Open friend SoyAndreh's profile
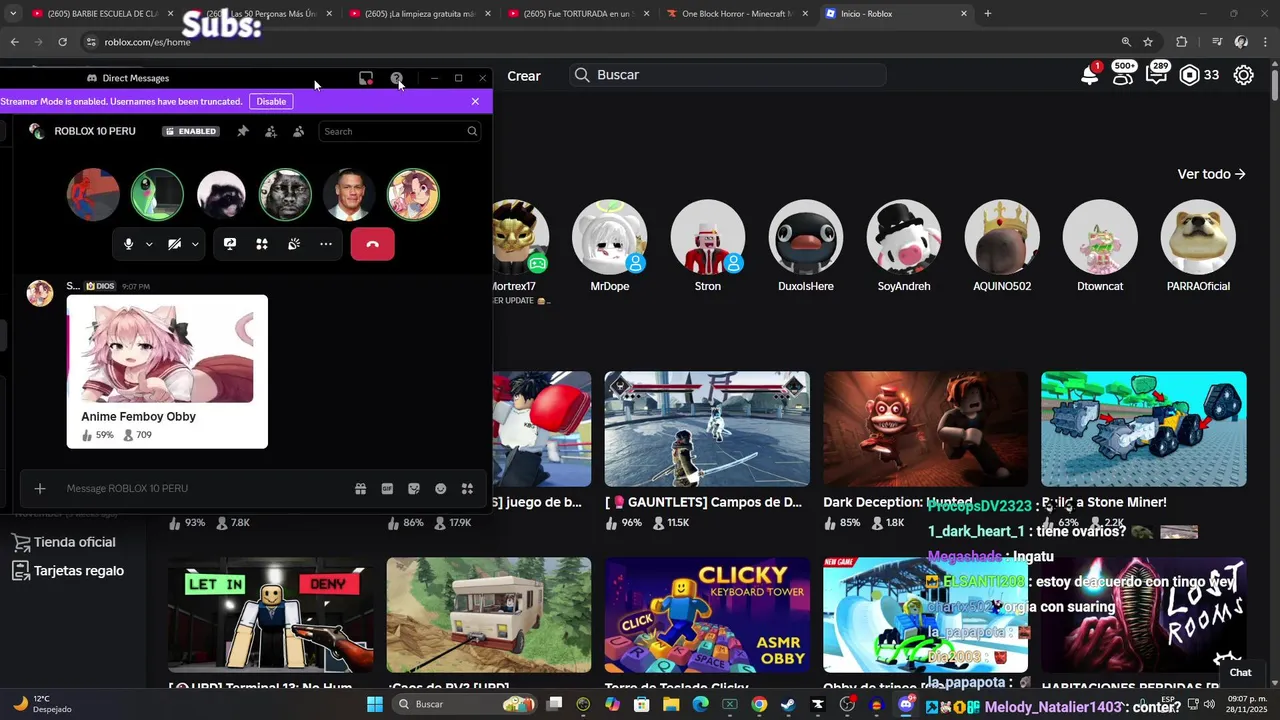The image size is (1280, 720). coord(904,246)
